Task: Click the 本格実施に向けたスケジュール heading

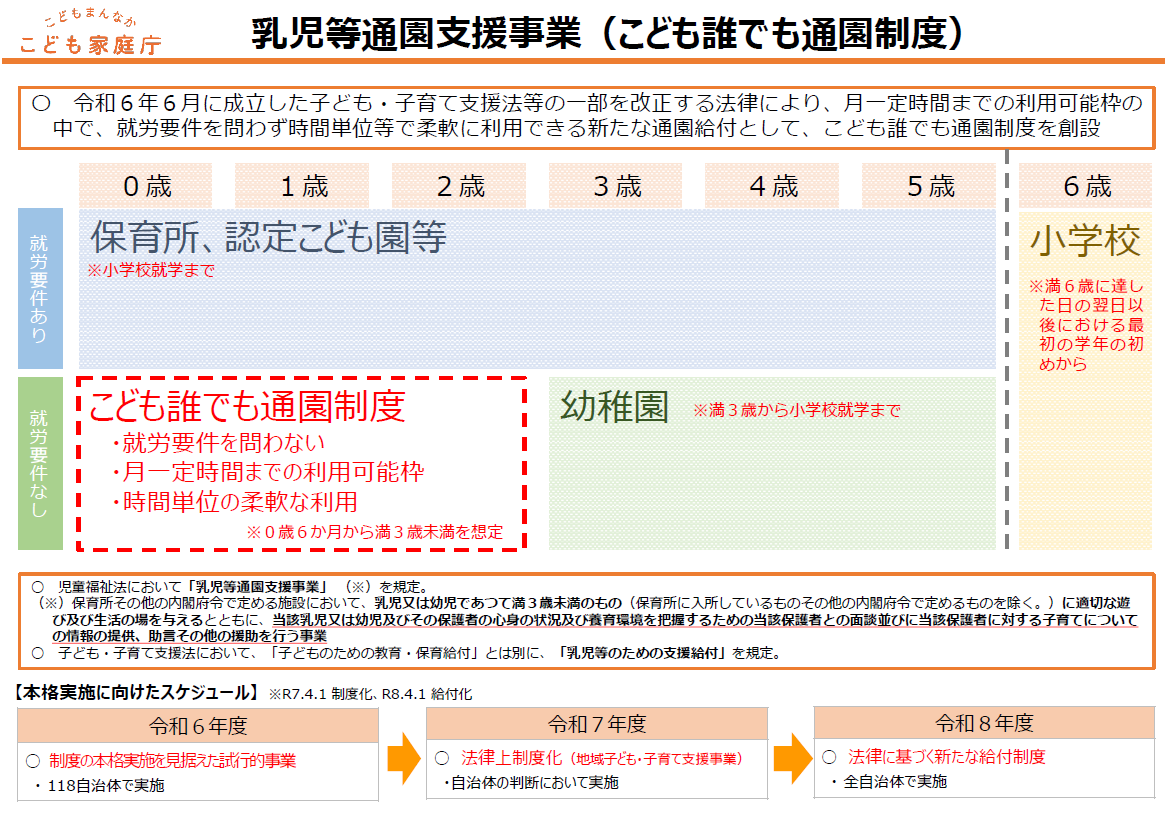Action: click(x=136, y=692)
